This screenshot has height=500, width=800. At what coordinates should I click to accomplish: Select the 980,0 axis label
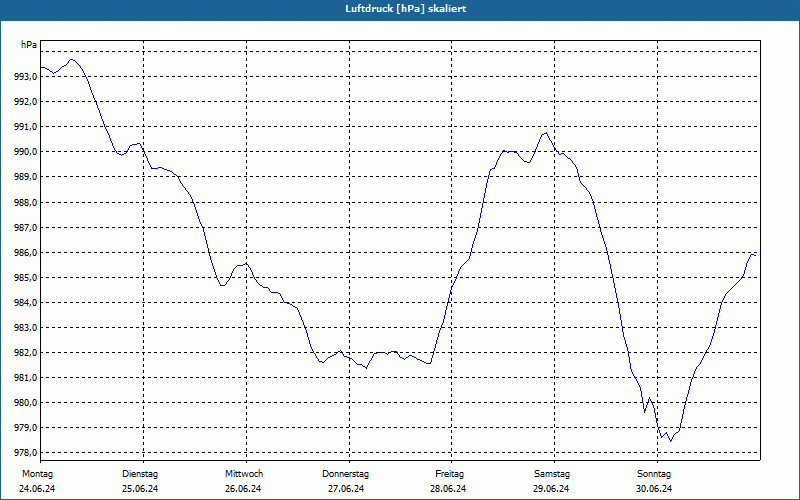pyautogui.click(x=26, y=403)
